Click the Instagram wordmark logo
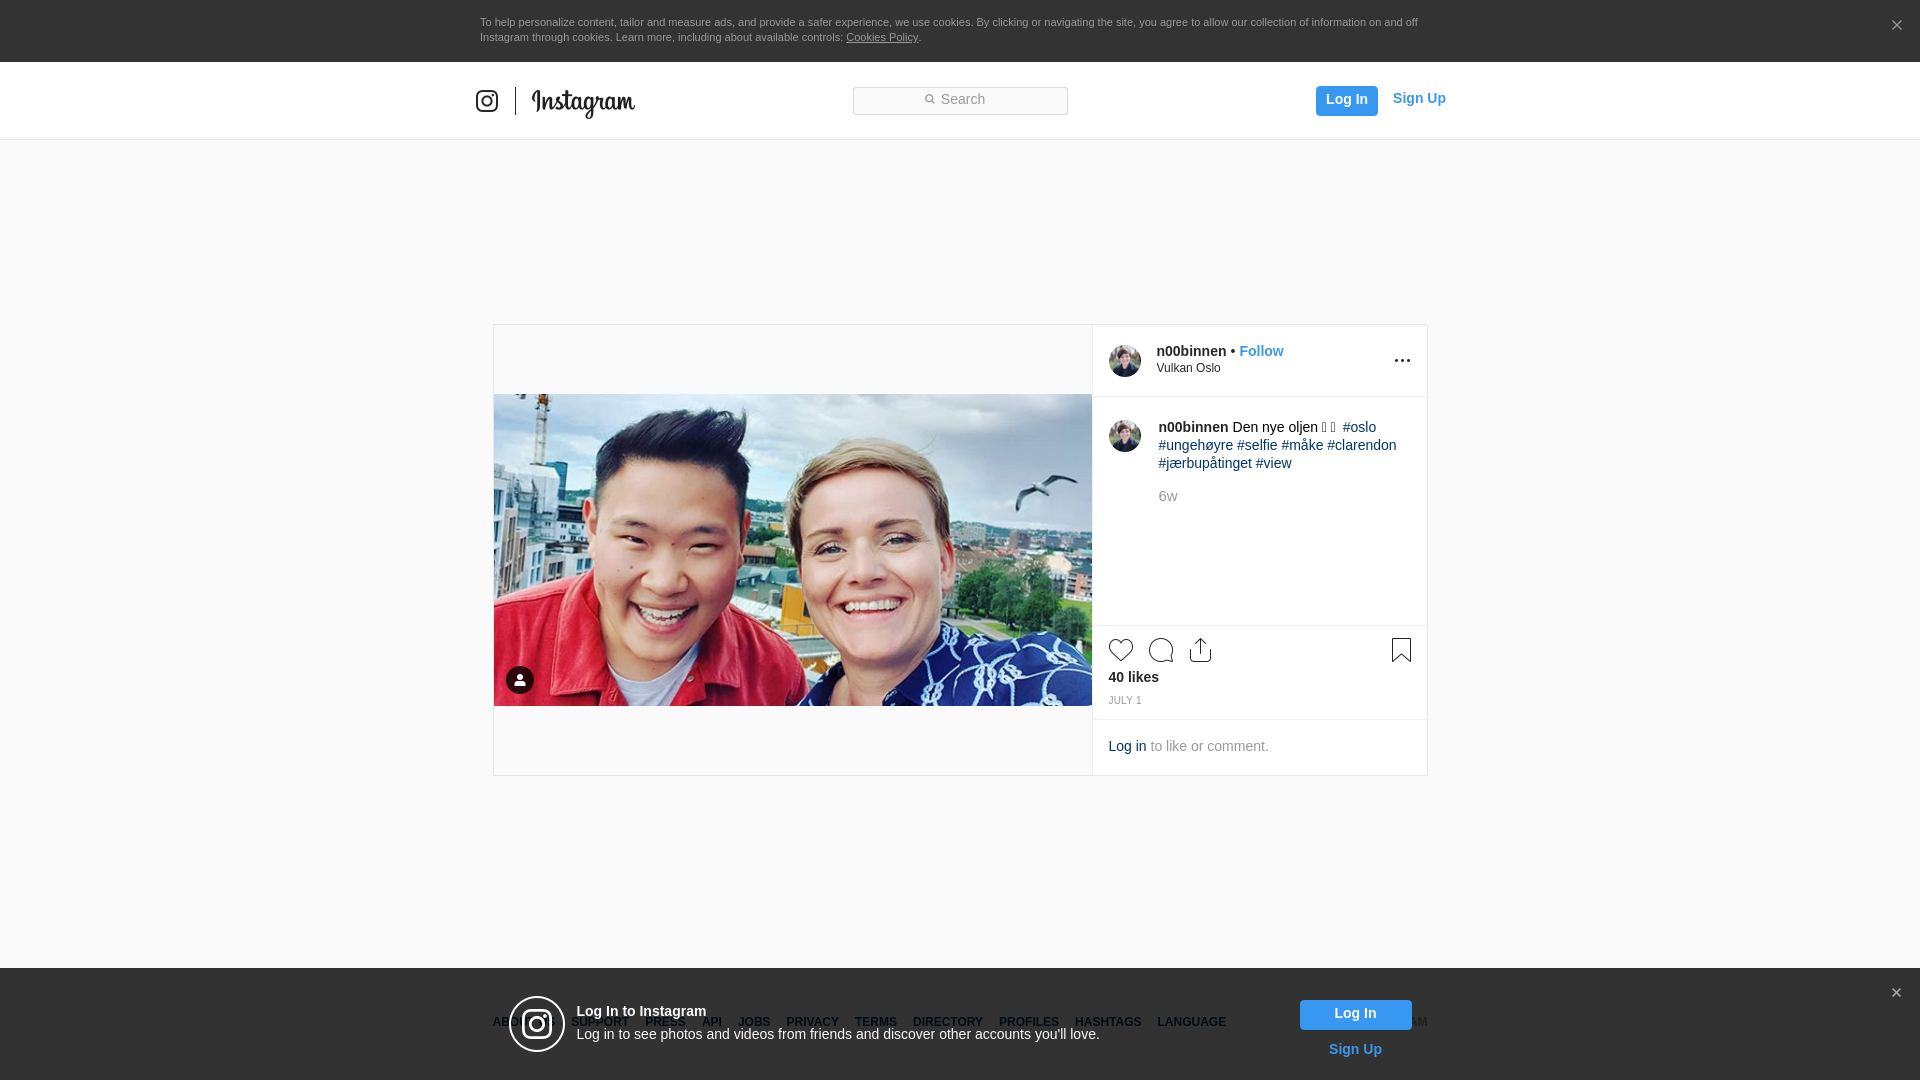Image resolution: width=1920 pixels, height=1080 pixels. click(x=583, y=102)
